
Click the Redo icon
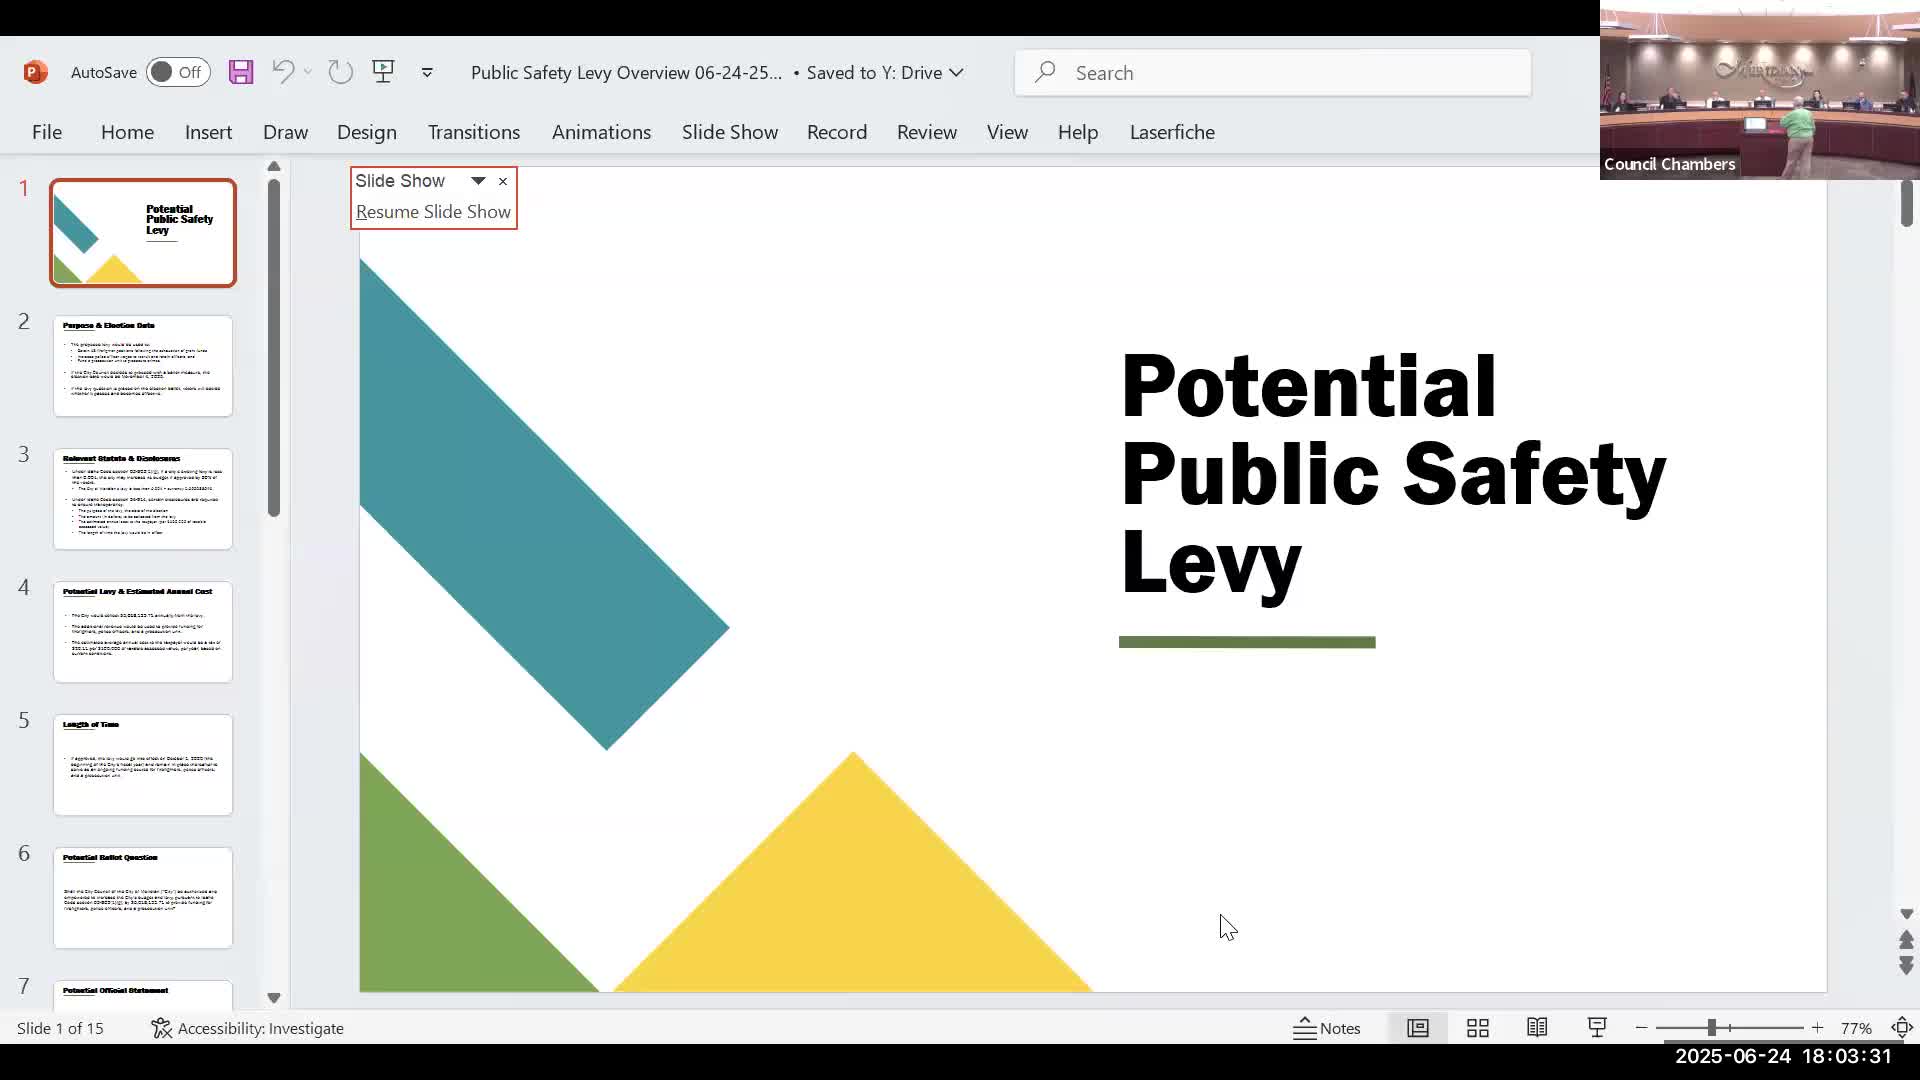(340, 72)
